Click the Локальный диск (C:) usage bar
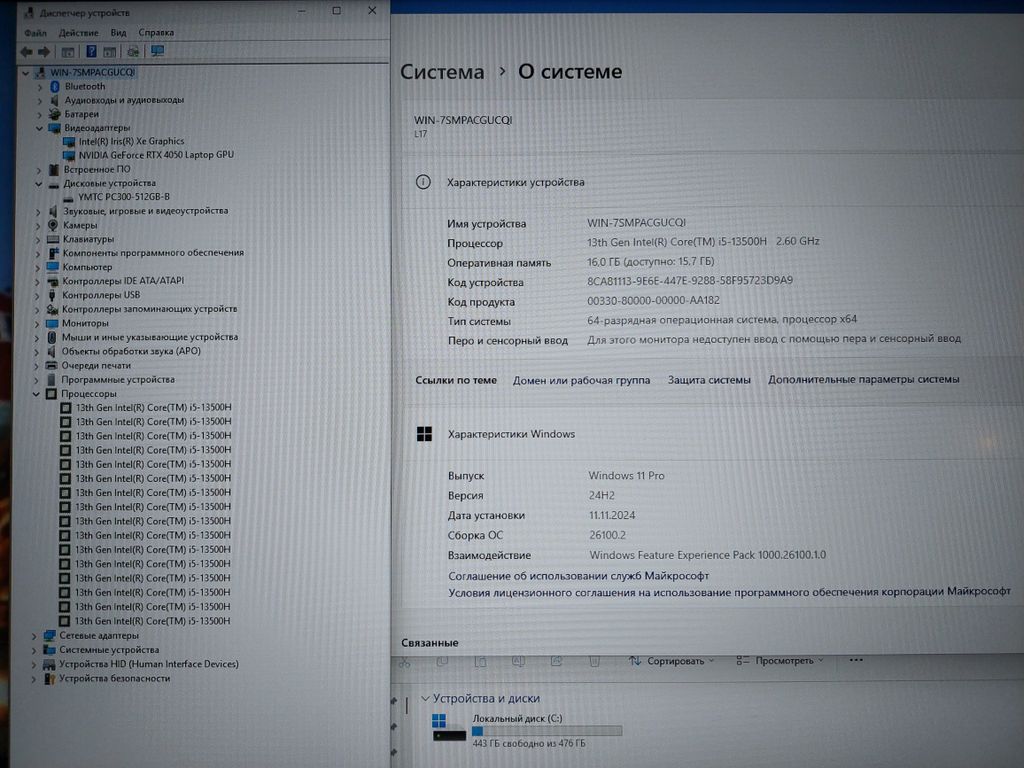Image resolution: width=1024 pixels, height=768 pixels. [546, 731]
